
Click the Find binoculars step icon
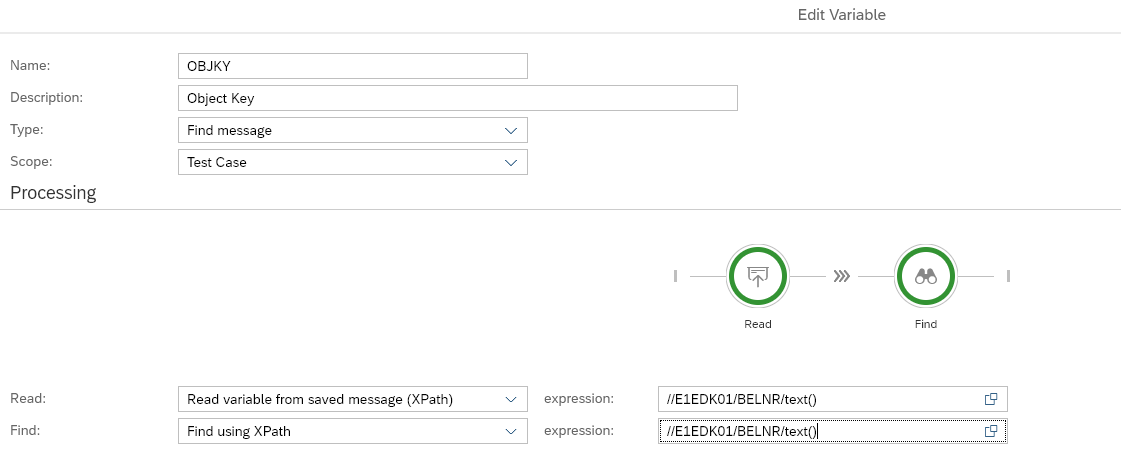click(926, 277)
